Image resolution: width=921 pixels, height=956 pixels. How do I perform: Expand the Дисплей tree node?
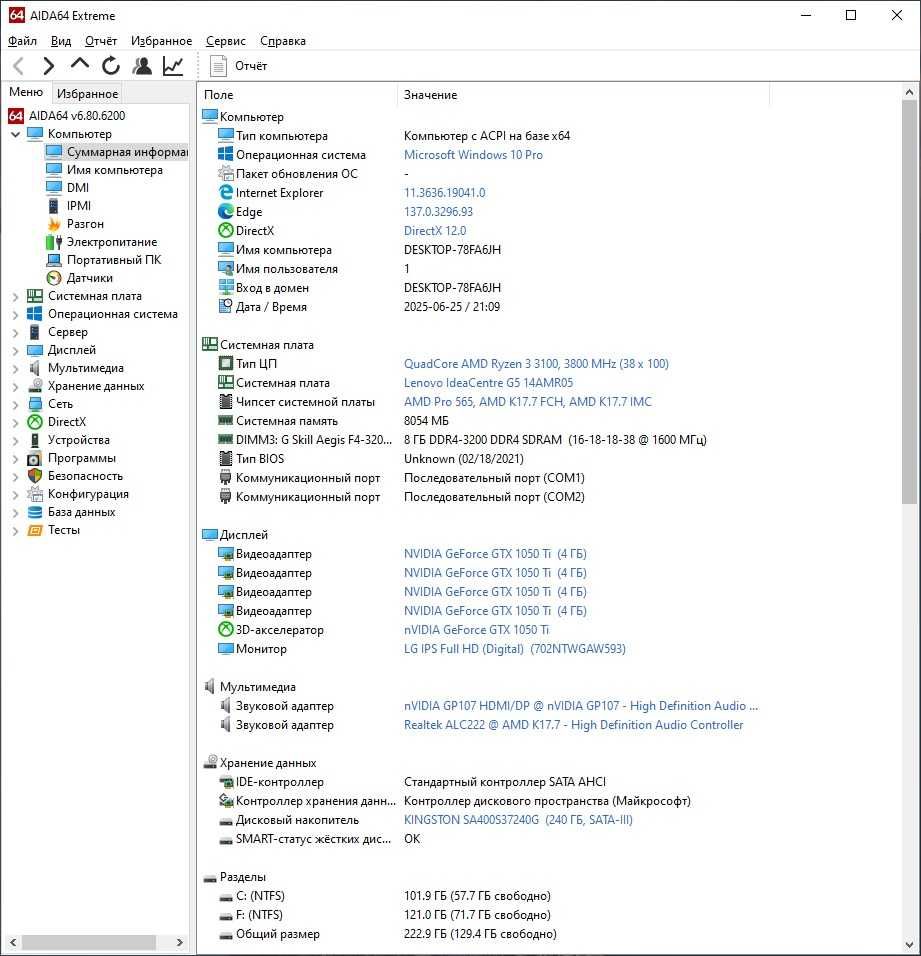click(x=16, y=351)
